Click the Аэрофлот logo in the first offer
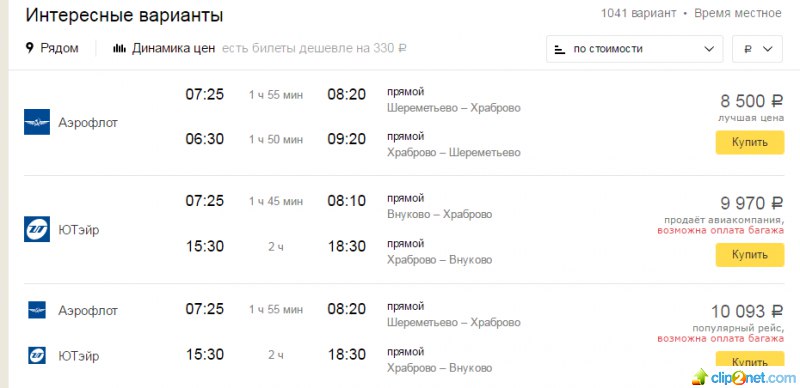Viewport: 800px width, 388px height. pos(37,122)
